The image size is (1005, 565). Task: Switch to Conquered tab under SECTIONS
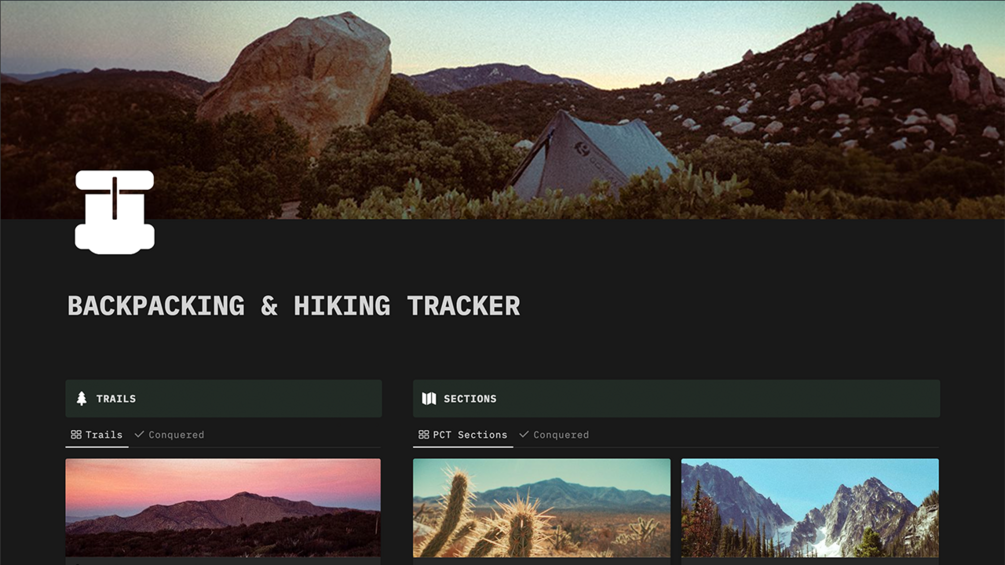pos(554,435)
